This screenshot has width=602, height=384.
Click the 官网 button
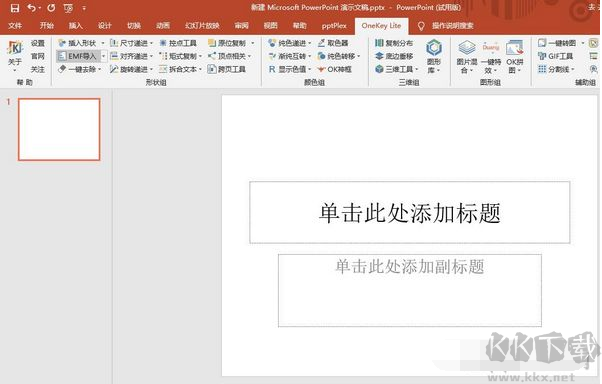38,56
